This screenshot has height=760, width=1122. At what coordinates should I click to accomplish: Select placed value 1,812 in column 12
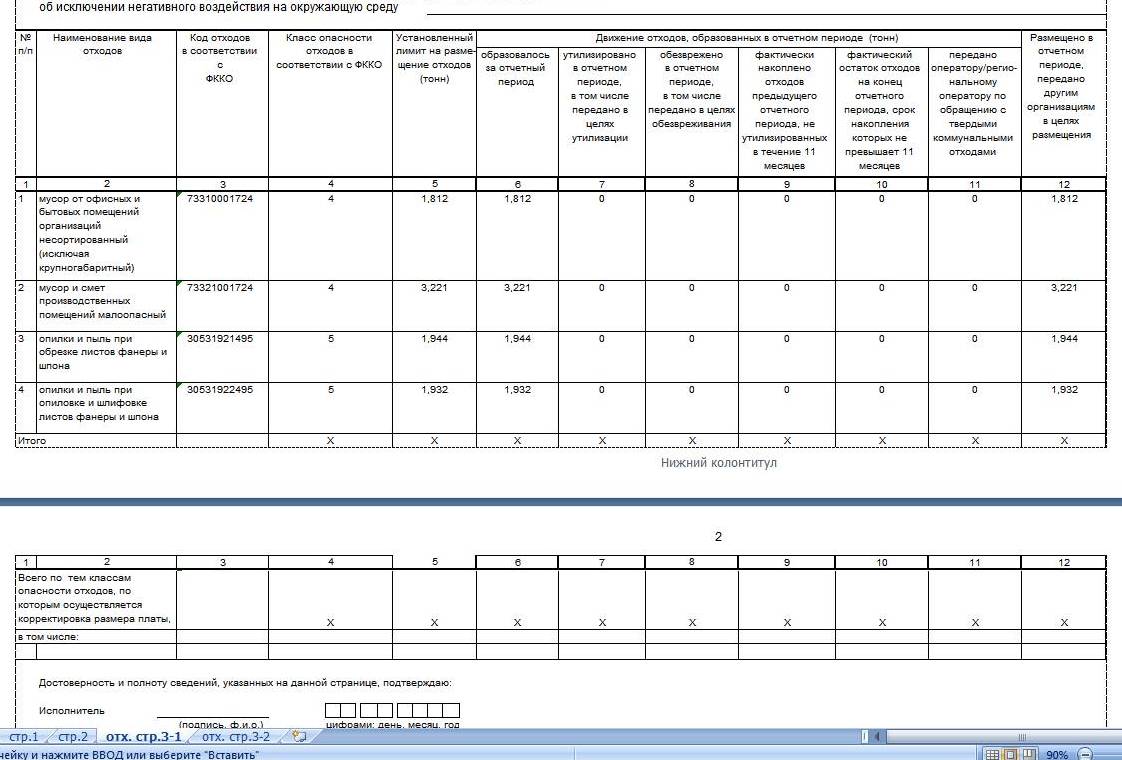pyautogui.click(x=1063, y=235)
